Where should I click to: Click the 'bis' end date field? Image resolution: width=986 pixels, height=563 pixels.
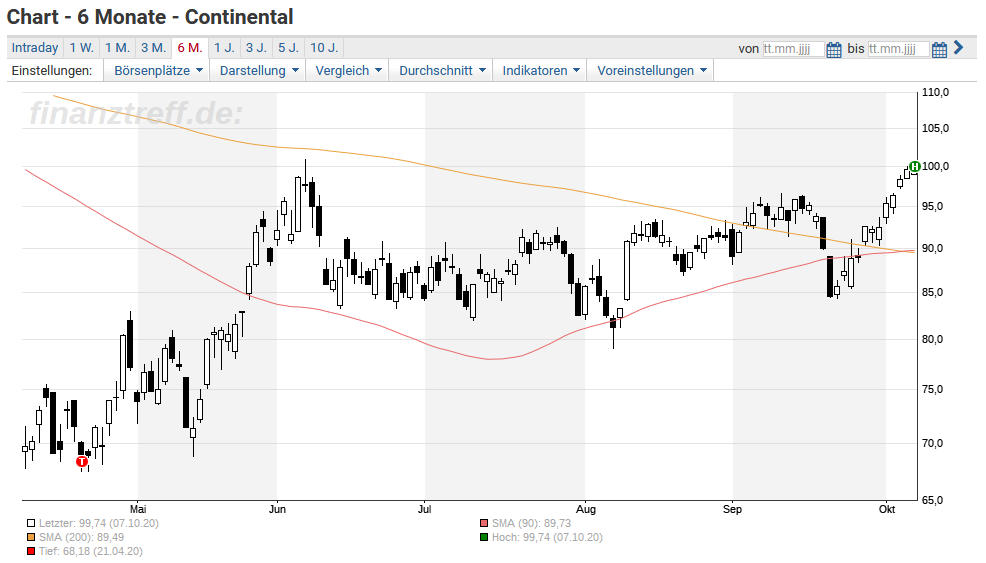tap(898, 49)
